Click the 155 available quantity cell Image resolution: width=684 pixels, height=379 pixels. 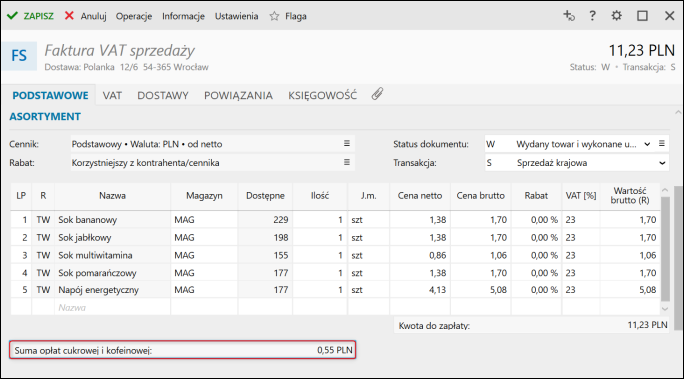pyautogui.click(x=265, y=255)
